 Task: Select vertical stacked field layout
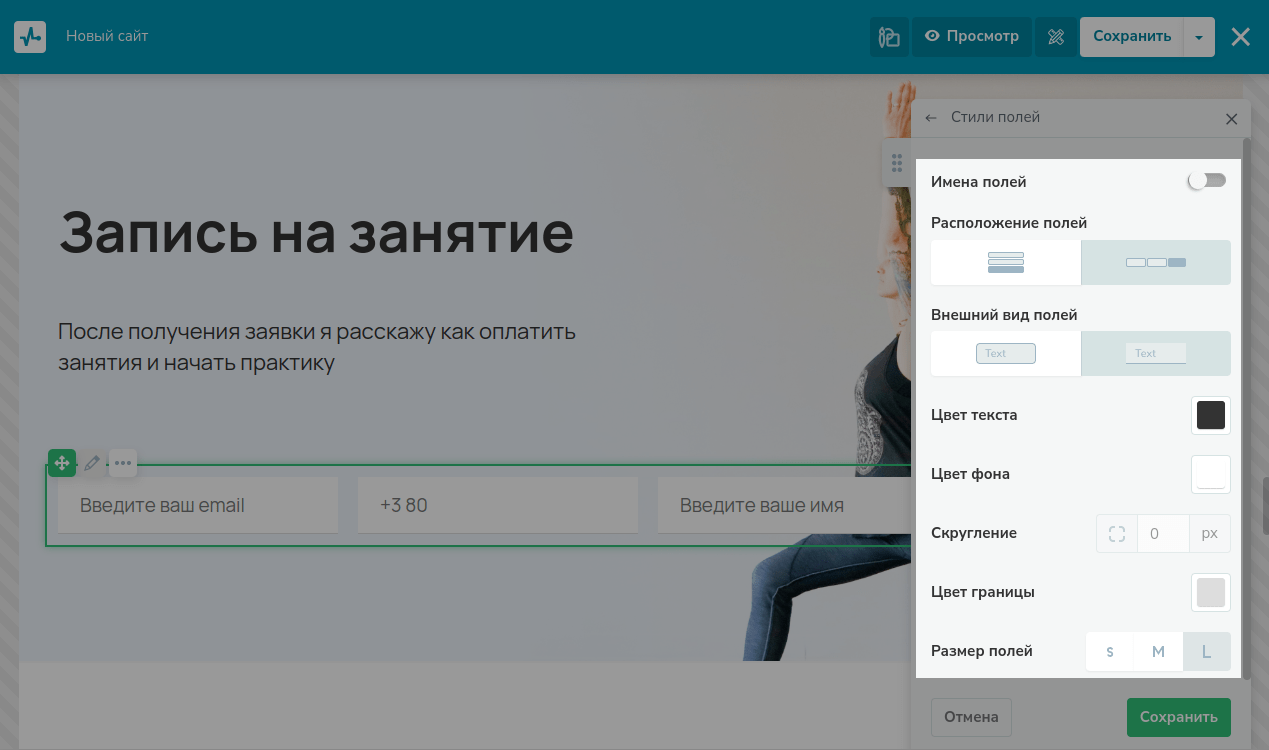(x=1006, y=263)
